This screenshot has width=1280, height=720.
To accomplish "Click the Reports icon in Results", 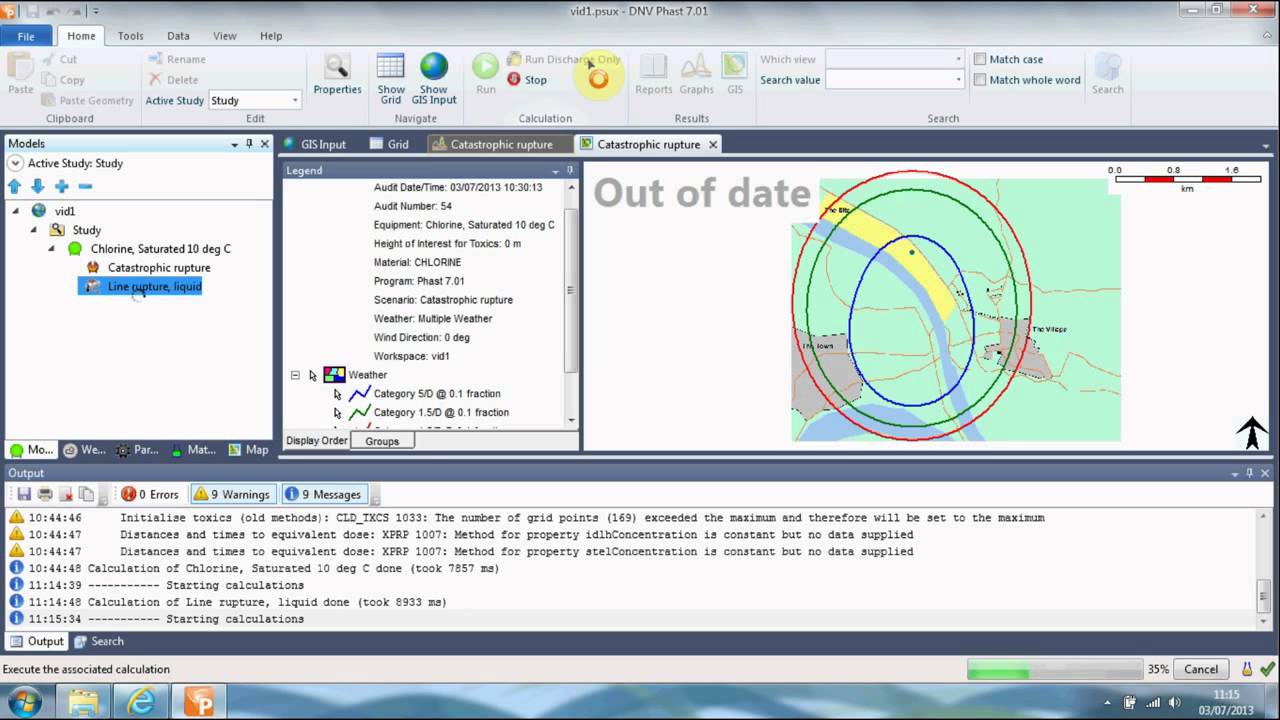I will (x=653, y=67).
